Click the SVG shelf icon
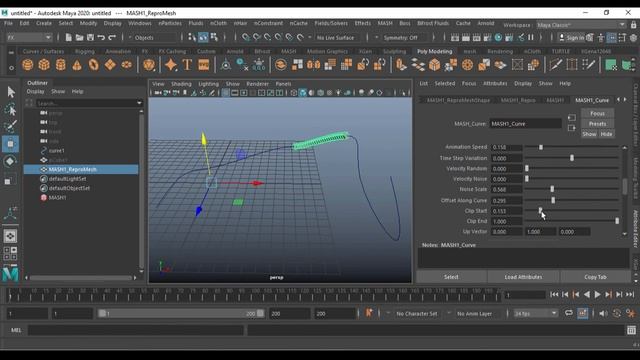The image size is (640, 360). coord(203,65)
